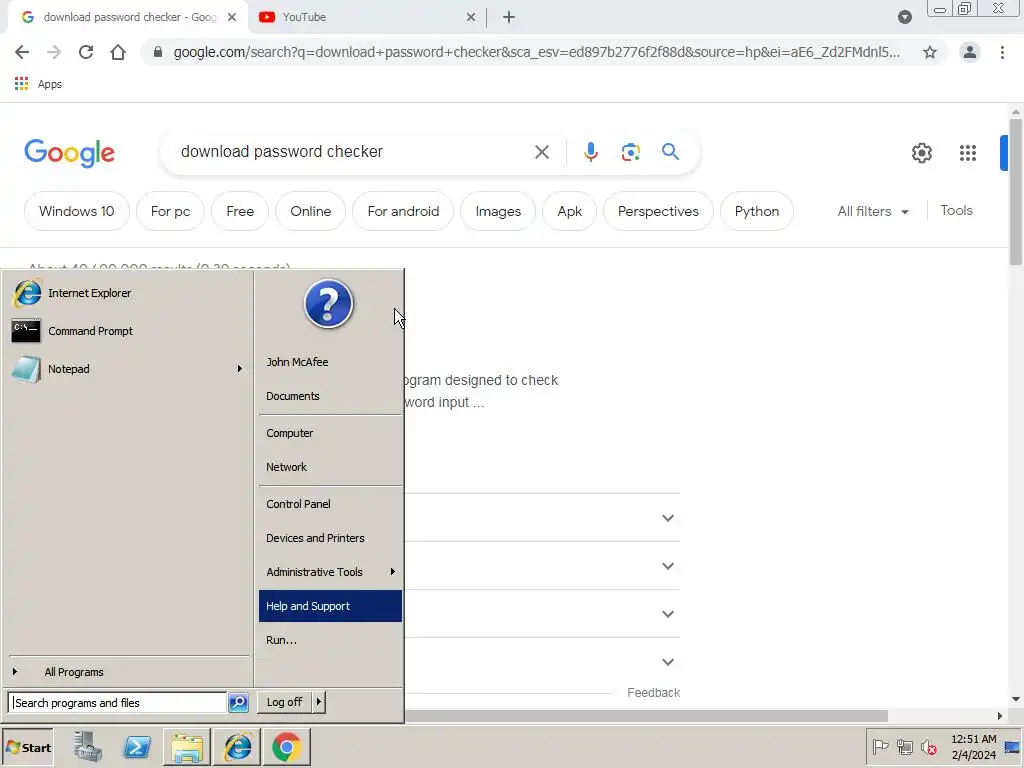Expand the All filters dropdown
Viewport: 1024px width, 768px height.
(873, 212)
